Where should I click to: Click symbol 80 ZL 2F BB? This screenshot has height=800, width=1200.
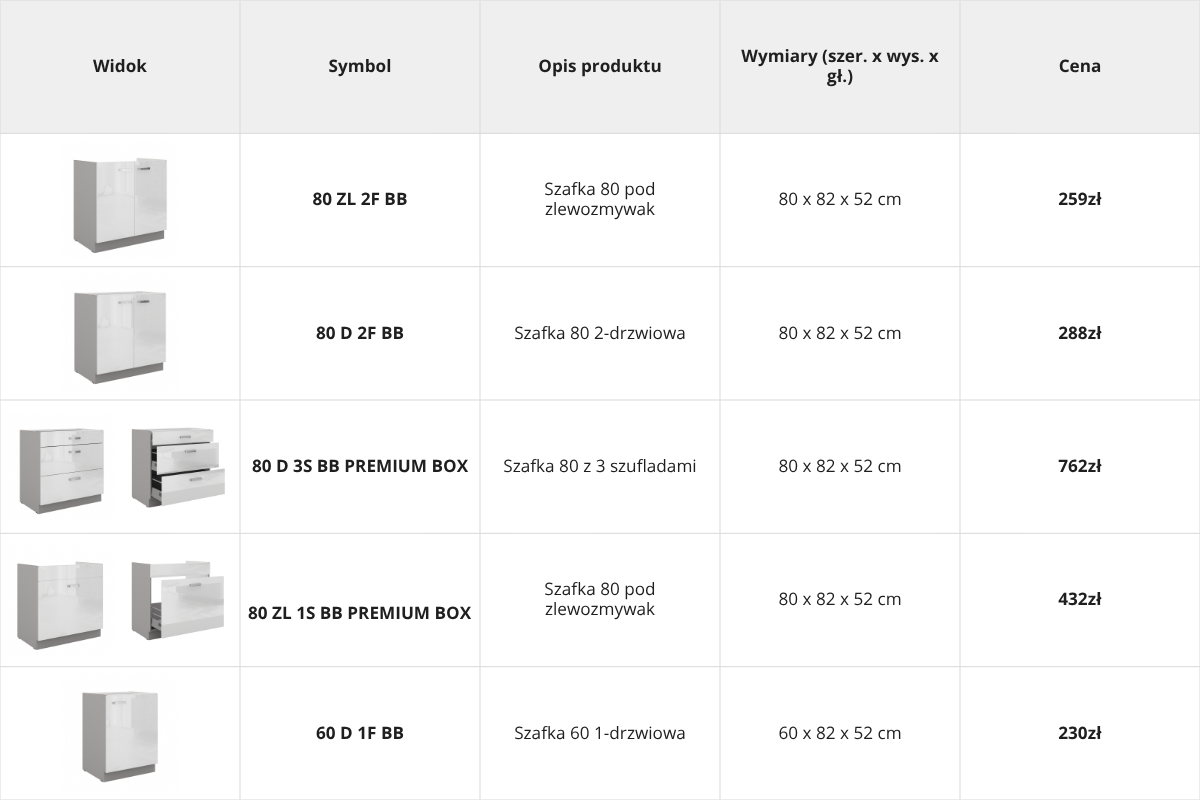[360, 199]
